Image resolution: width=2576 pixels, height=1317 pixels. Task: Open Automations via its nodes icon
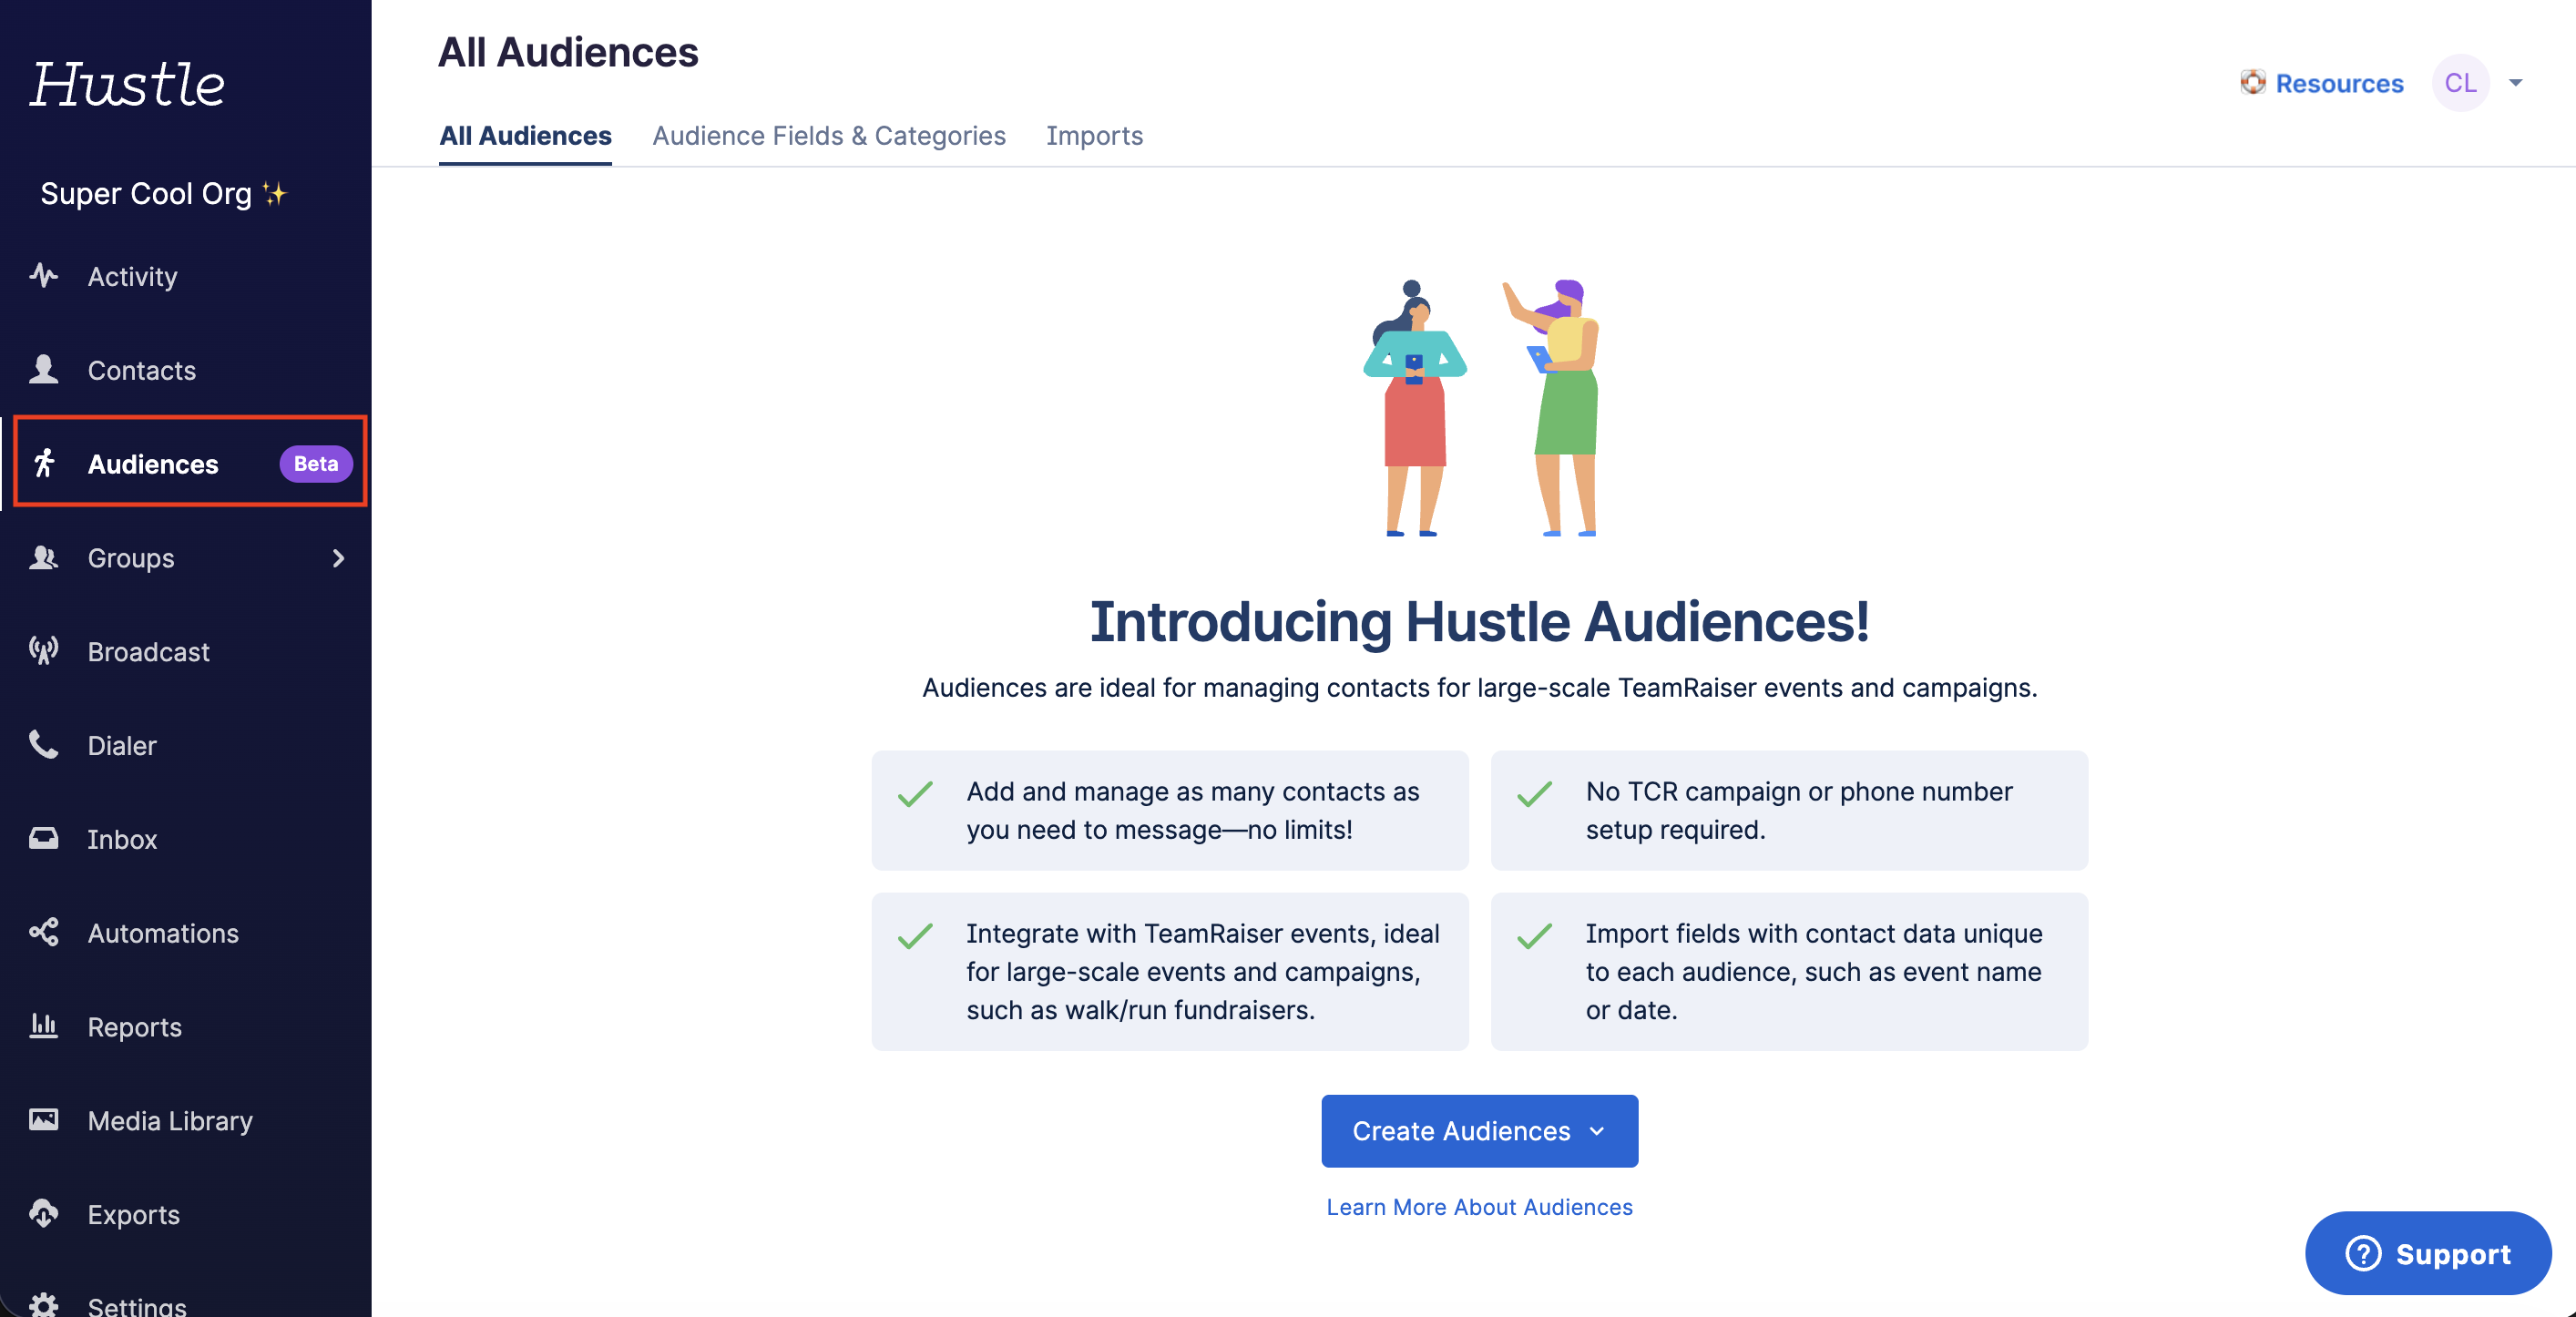coord(43,932)
